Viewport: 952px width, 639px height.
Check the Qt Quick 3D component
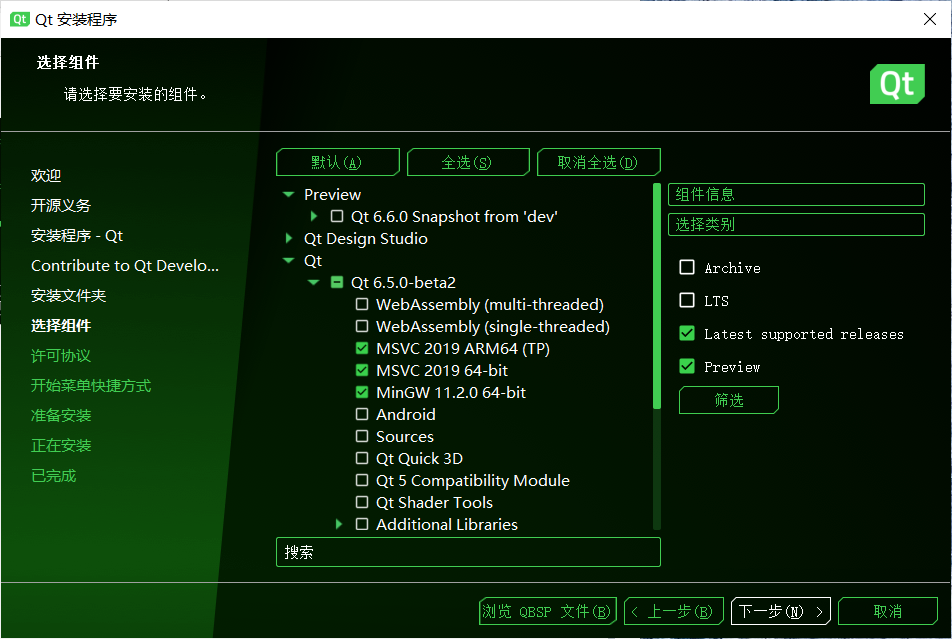tap(362, 458)
